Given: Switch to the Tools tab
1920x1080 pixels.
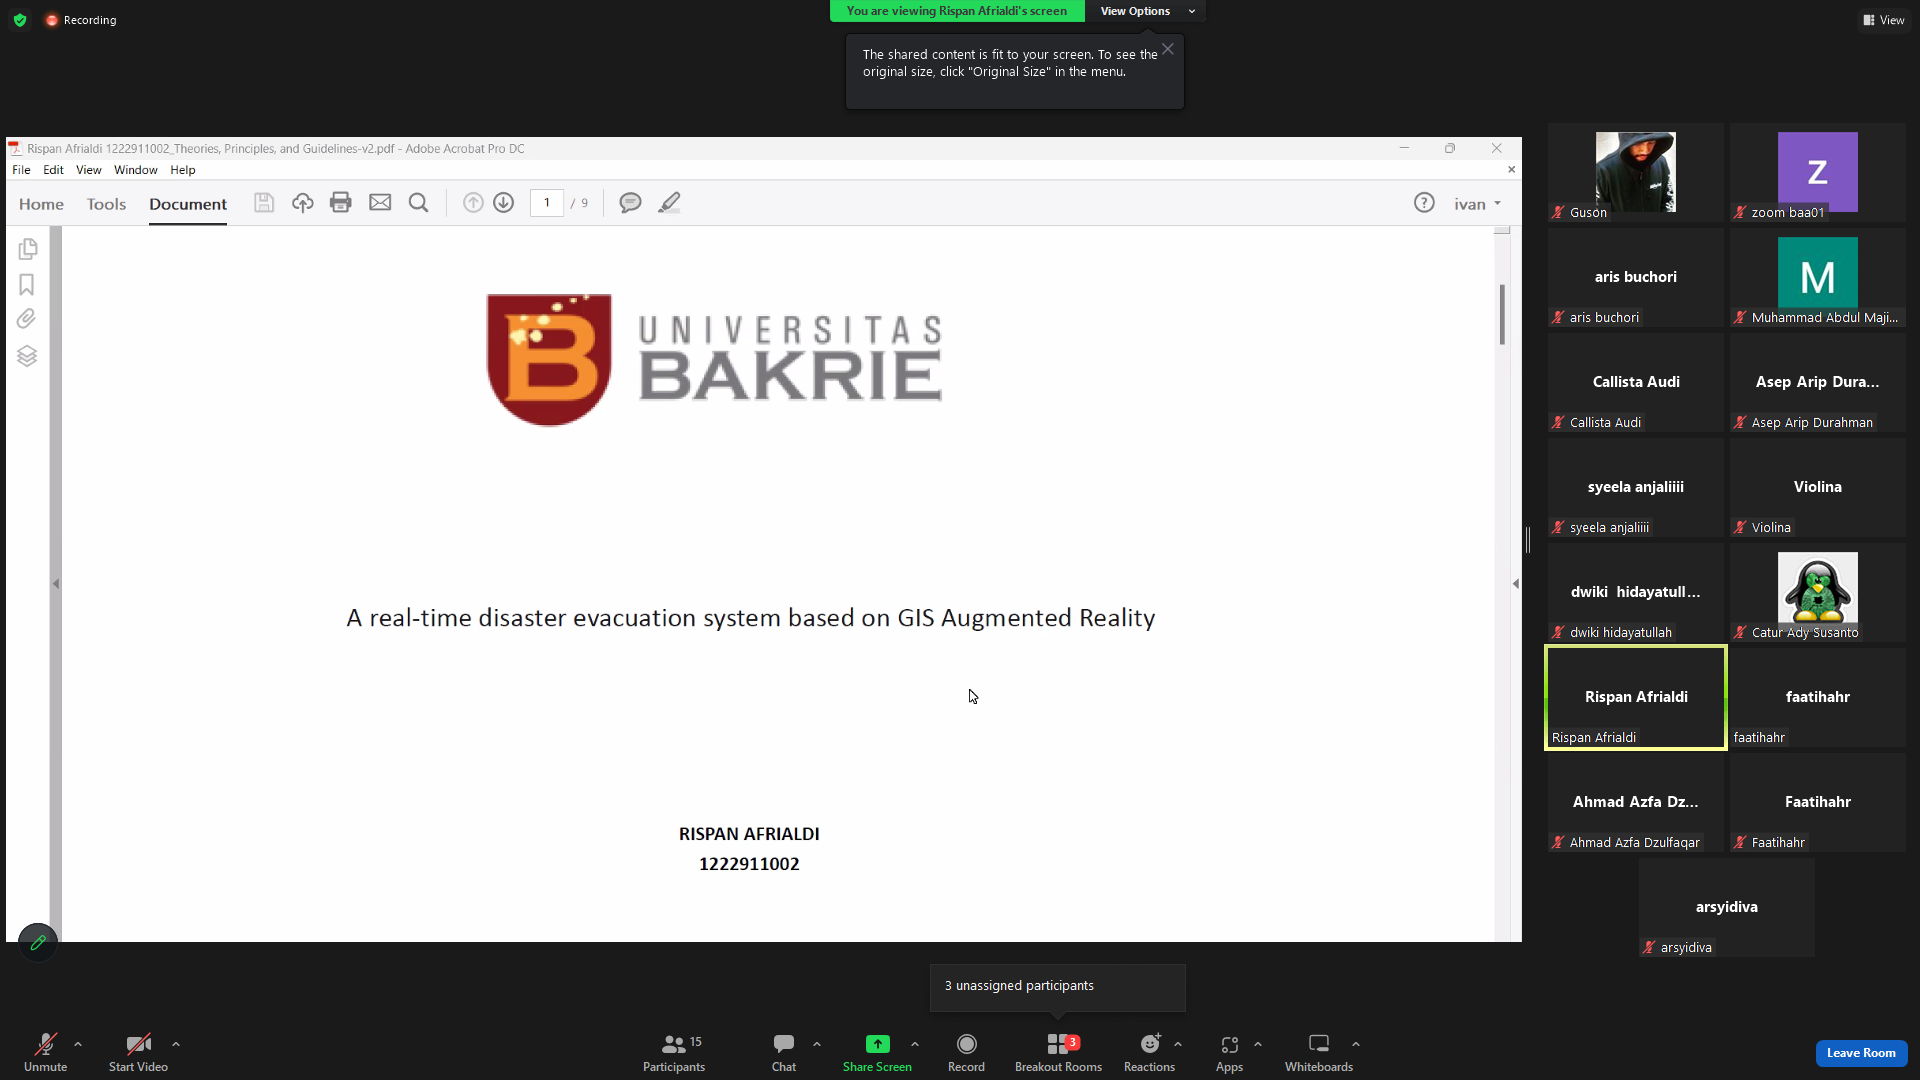Looking at the screenshot, I should click(106, 204).
